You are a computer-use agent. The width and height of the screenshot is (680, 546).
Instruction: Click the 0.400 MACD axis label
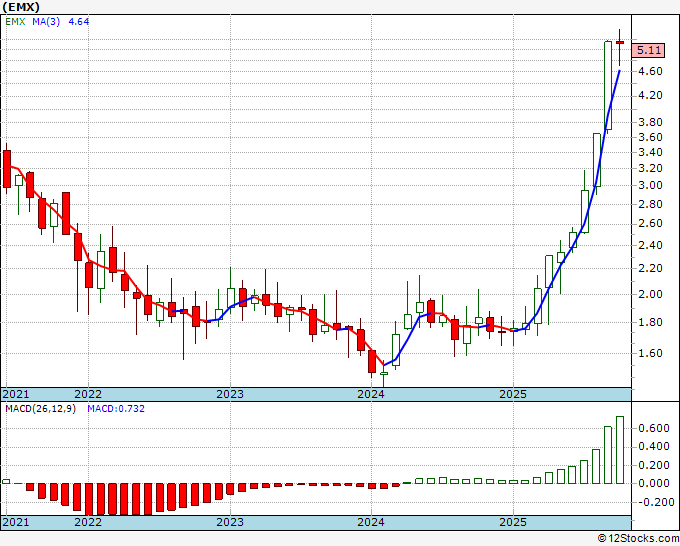[654, 447]
